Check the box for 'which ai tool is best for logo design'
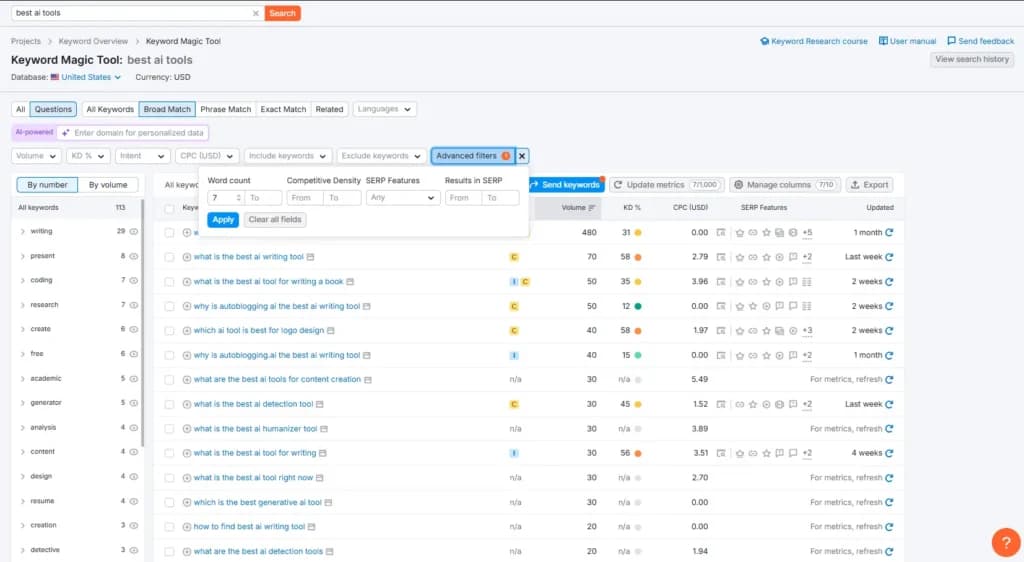Image resolution: width=1024 pixels, height=562 pixels. coord(169,331)
